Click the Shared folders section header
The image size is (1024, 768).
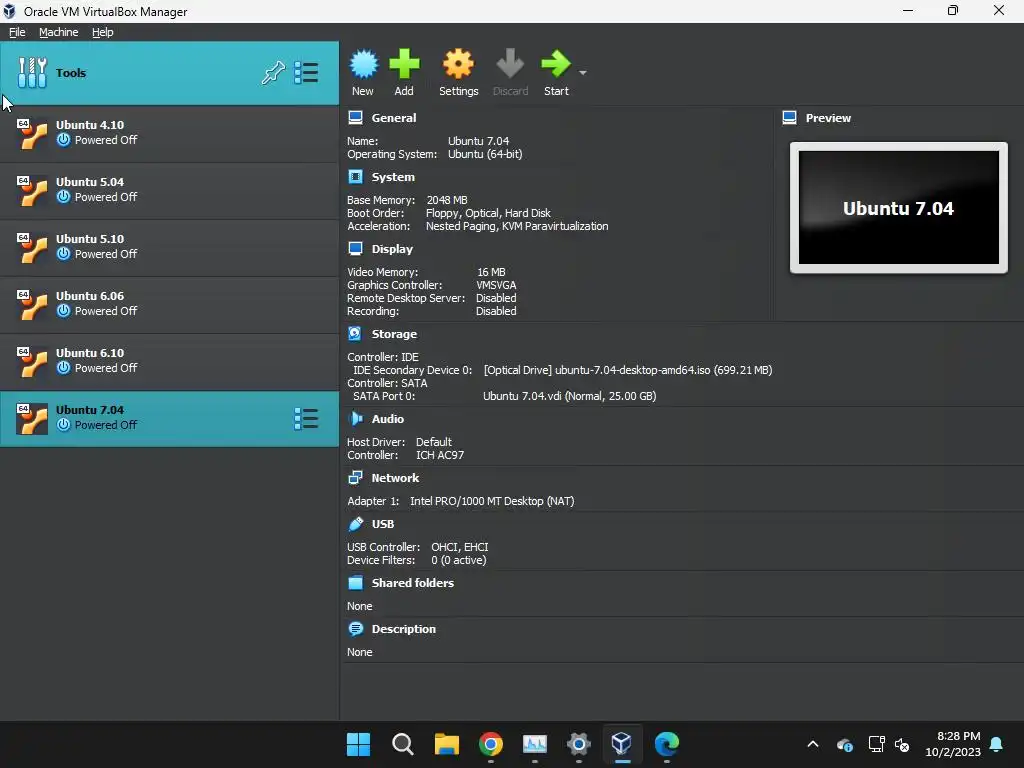pyautogui.click(x=413, y=583)
